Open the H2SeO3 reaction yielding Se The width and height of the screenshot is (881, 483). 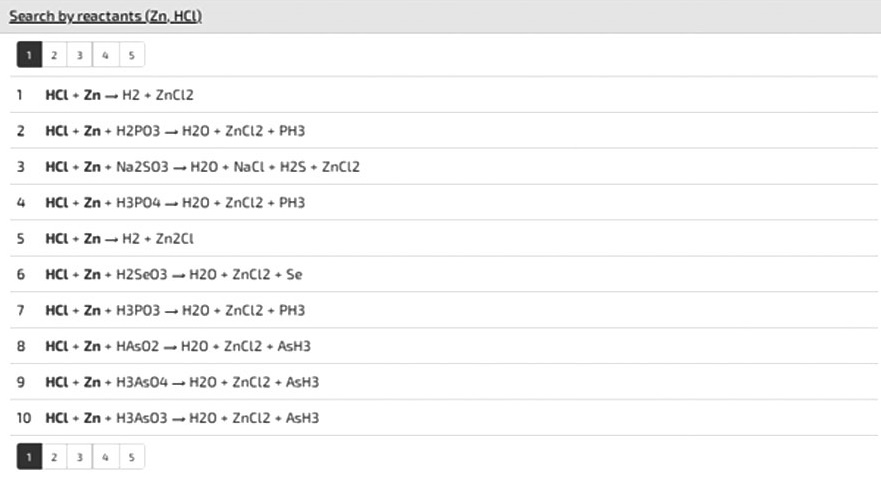pos(173,275)
